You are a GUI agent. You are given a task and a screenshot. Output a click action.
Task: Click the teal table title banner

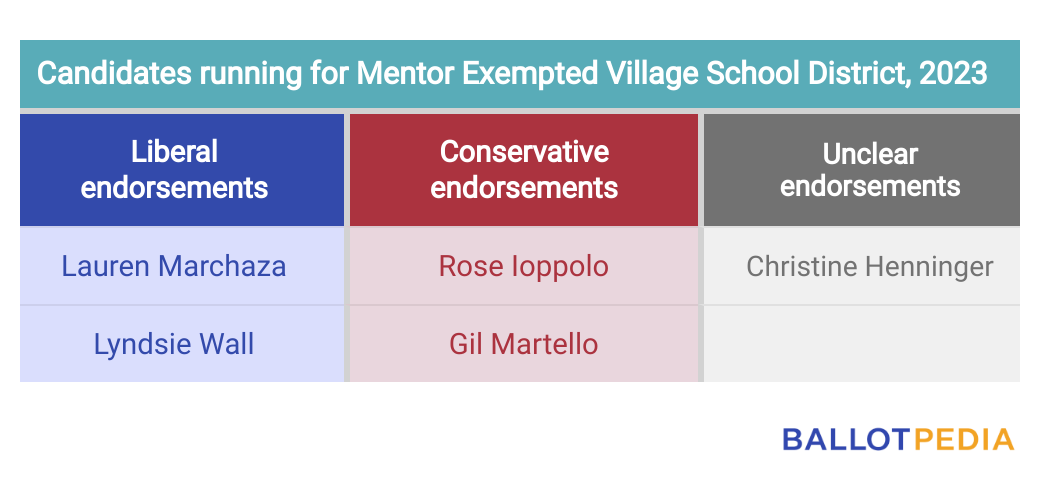click(x=520, y=73)
